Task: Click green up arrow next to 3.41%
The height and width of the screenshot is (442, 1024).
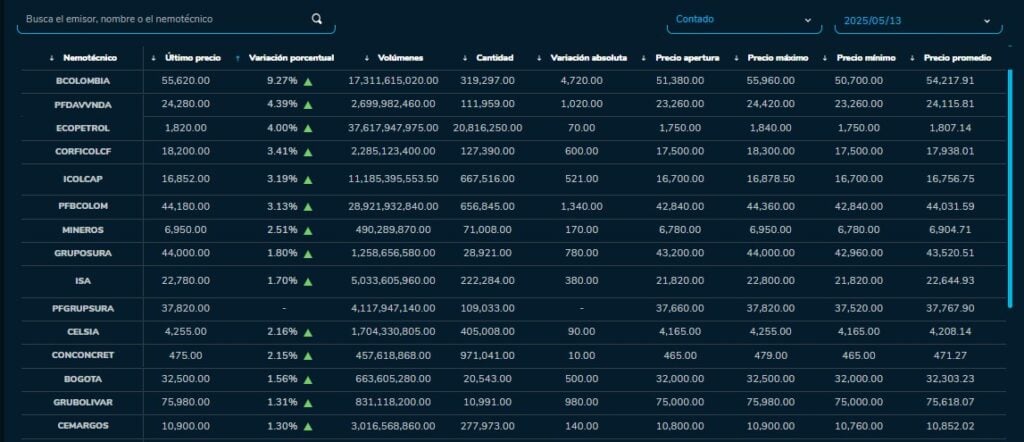Action: click(308, 151)
